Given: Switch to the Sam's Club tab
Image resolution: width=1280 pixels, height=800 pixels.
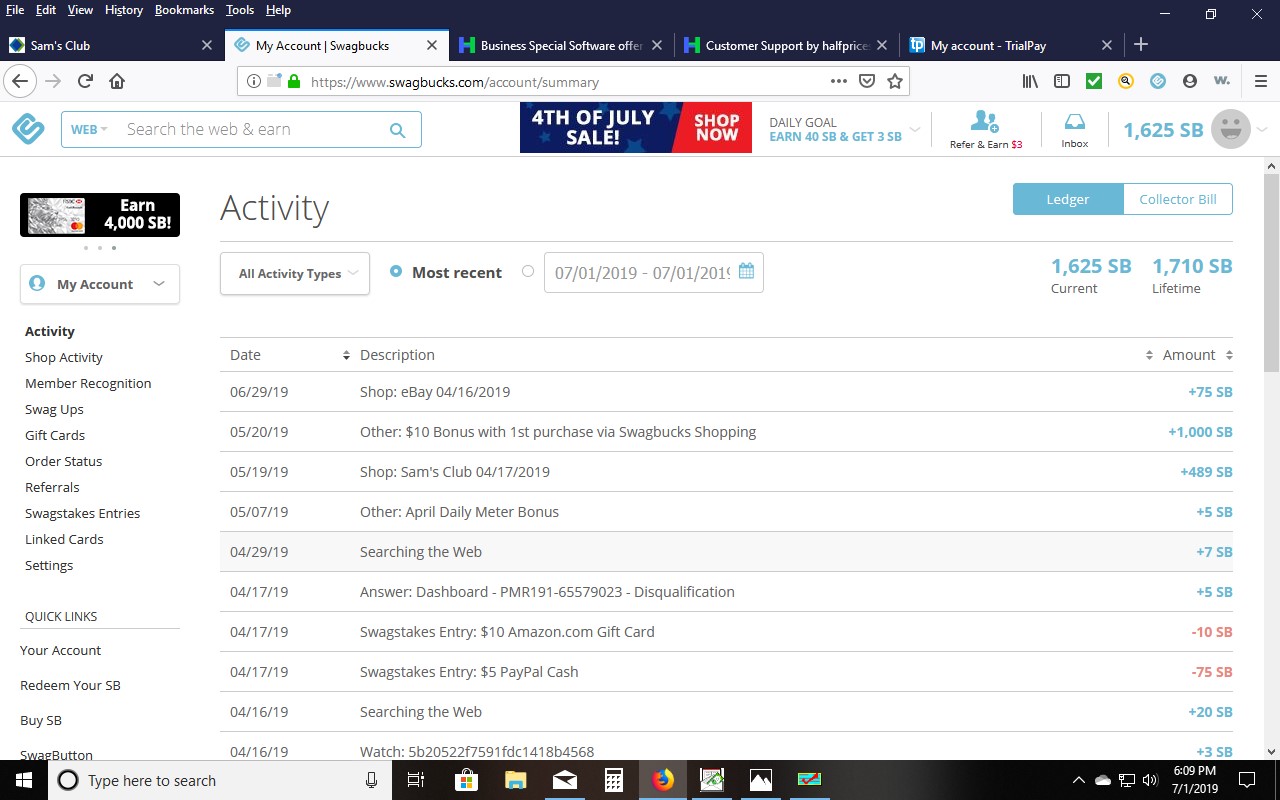Looking at the screenshot, I should click(x=110, y=45).
